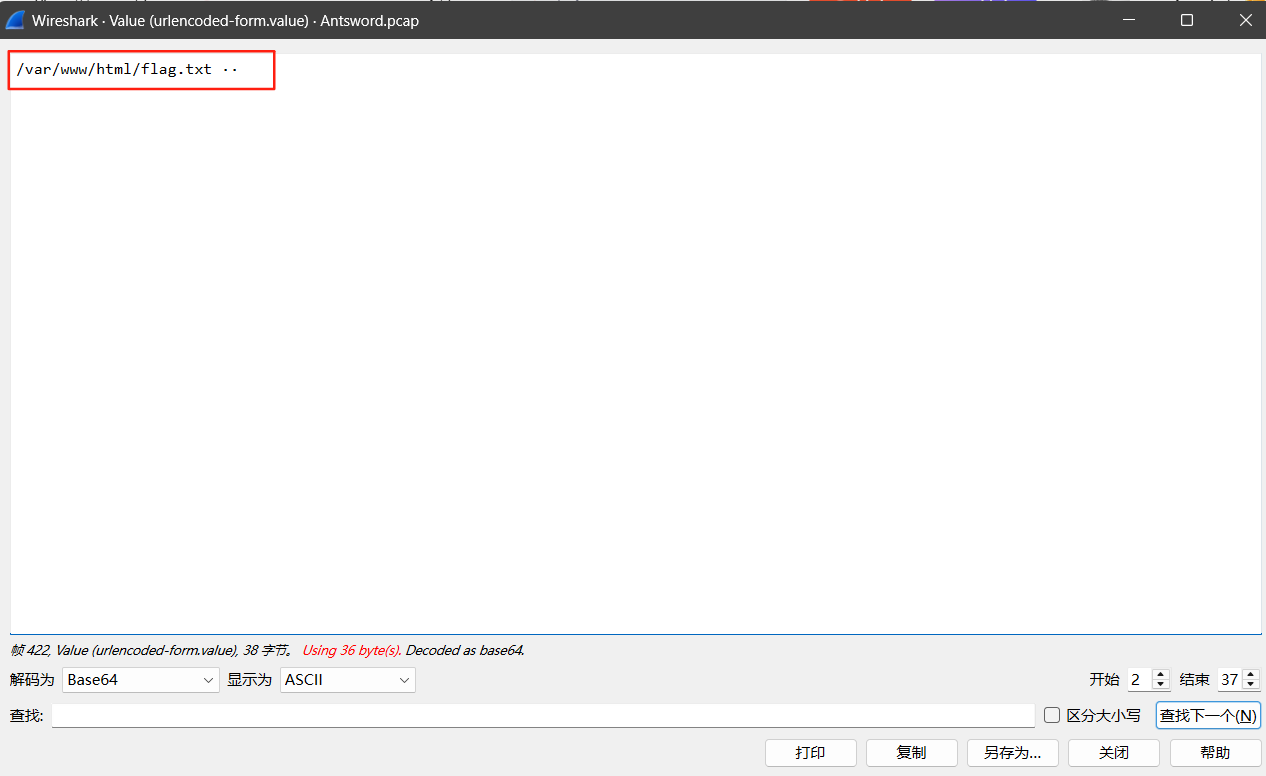Click the 帮助 help button
This screenshot has height=776, width=1266.
[x=1216, y=753]
